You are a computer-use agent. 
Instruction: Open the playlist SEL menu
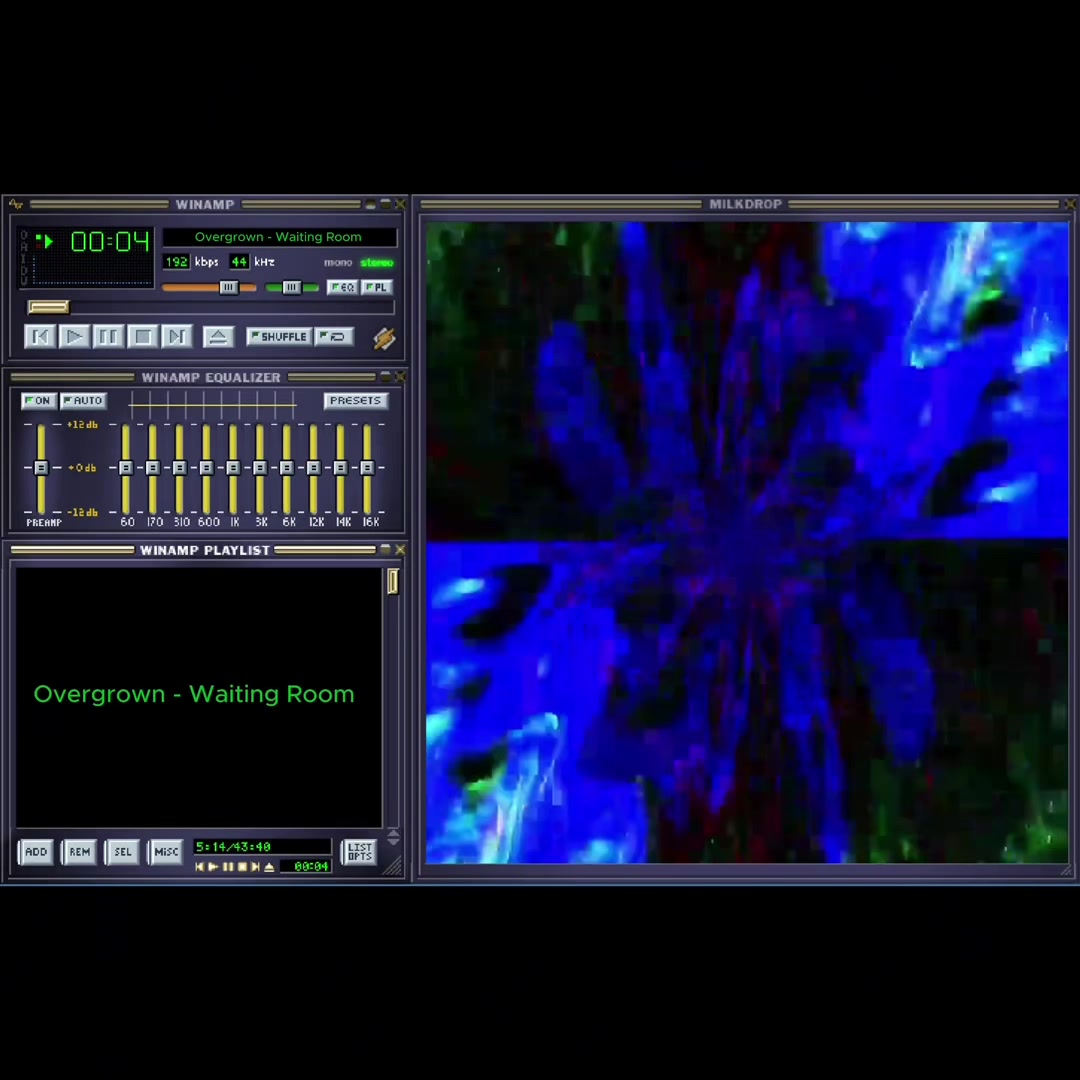123,852
